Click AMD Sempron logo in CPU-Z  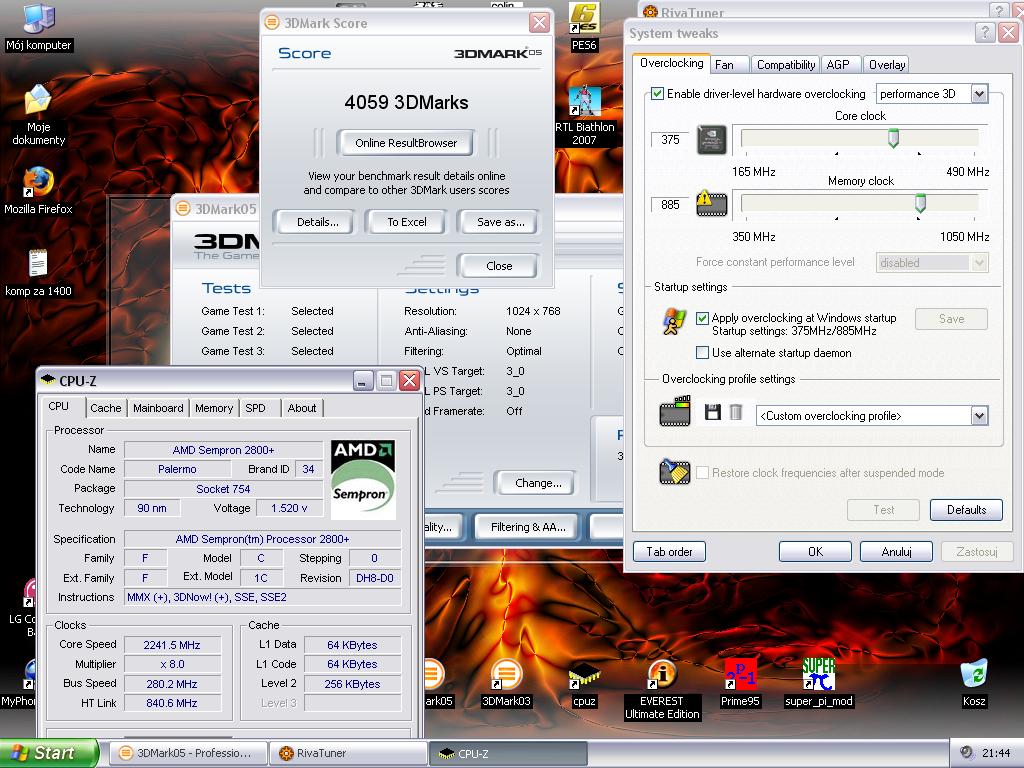363,480
